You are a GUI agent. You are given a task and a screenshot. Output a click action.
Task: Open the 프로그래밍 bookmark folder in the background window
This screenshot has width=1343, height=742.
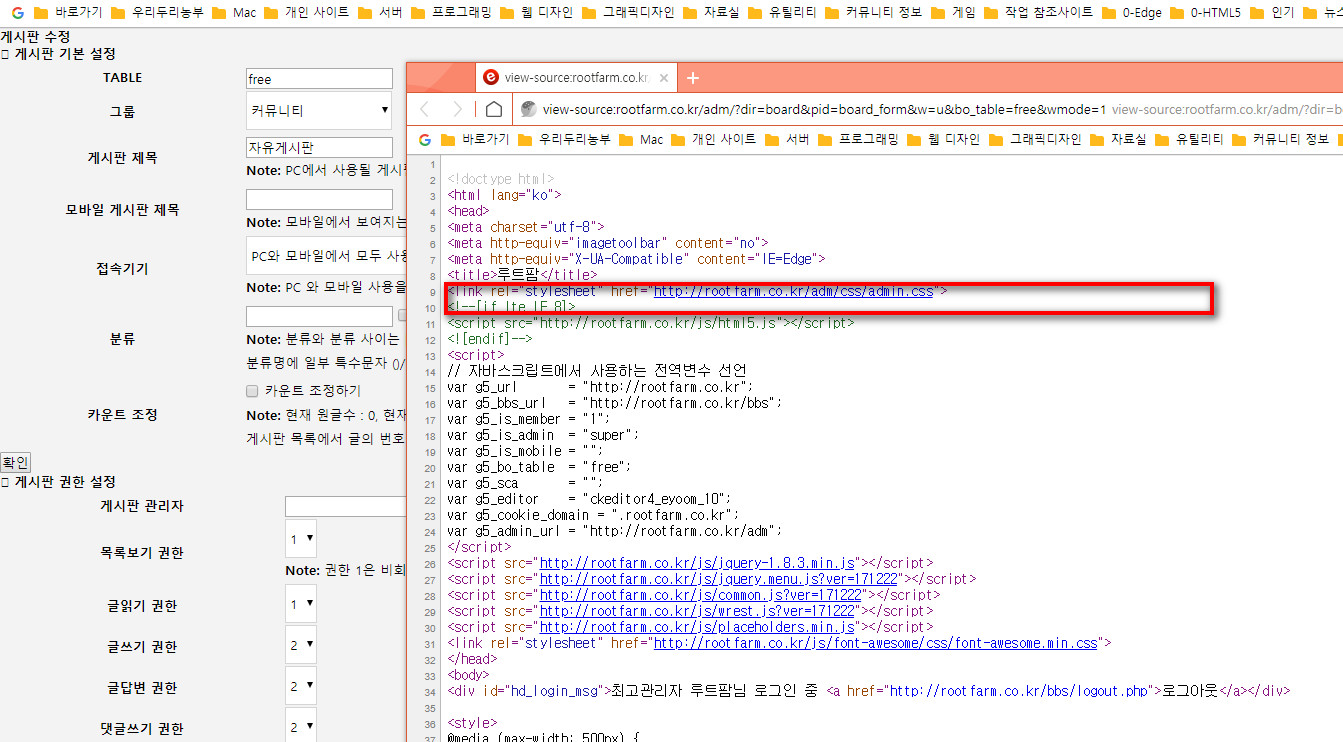pos(452,13)
